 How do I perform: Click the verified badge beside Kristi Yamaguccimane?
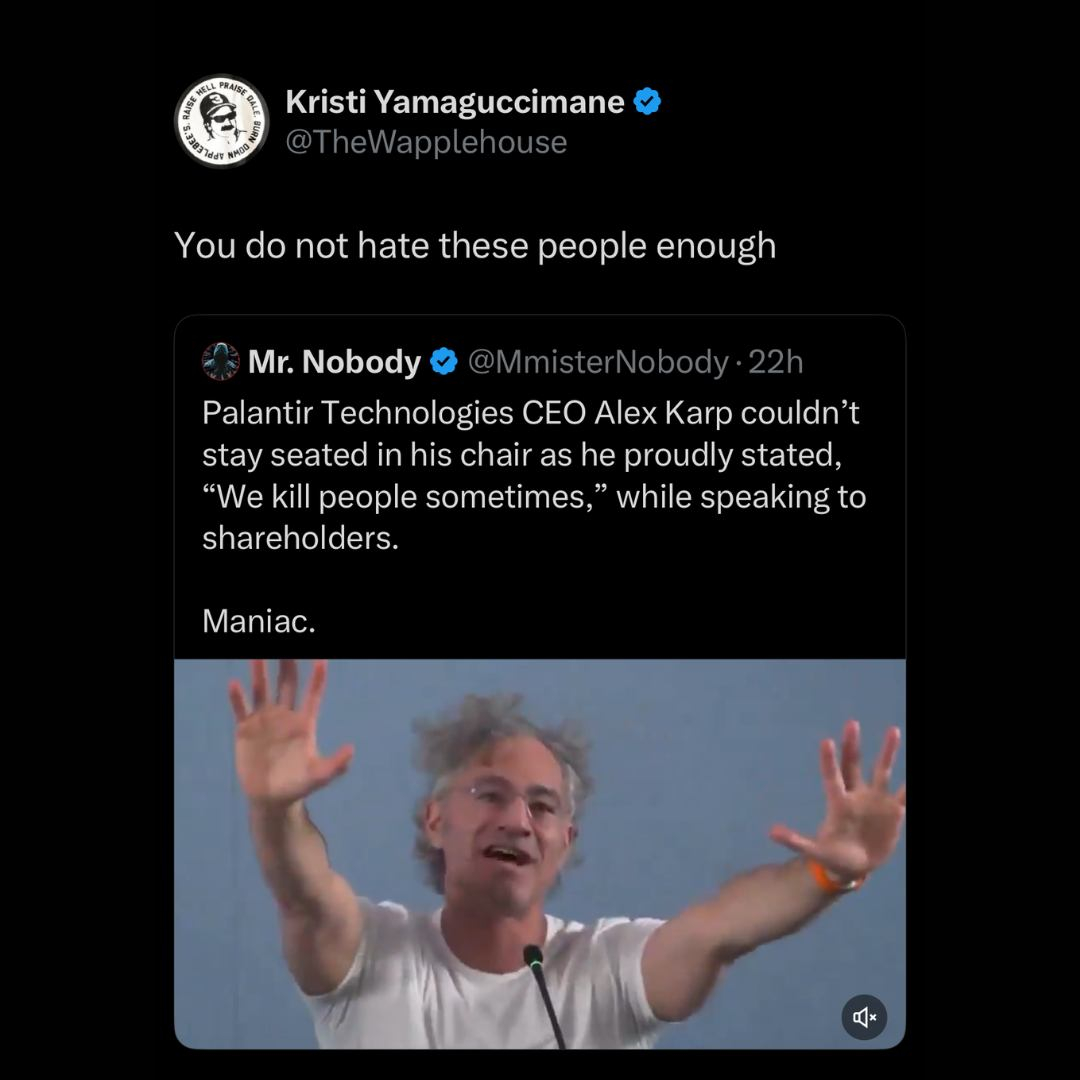click(648, 102)
